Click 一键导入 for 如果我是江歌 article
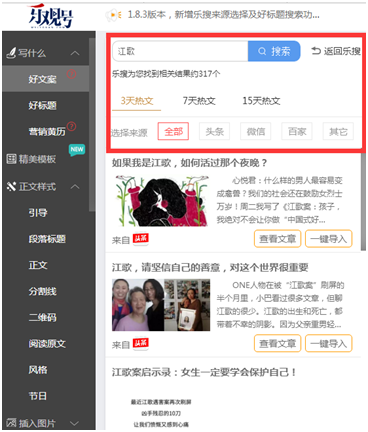Screen dimensions: 368x432 click(329, 239)
